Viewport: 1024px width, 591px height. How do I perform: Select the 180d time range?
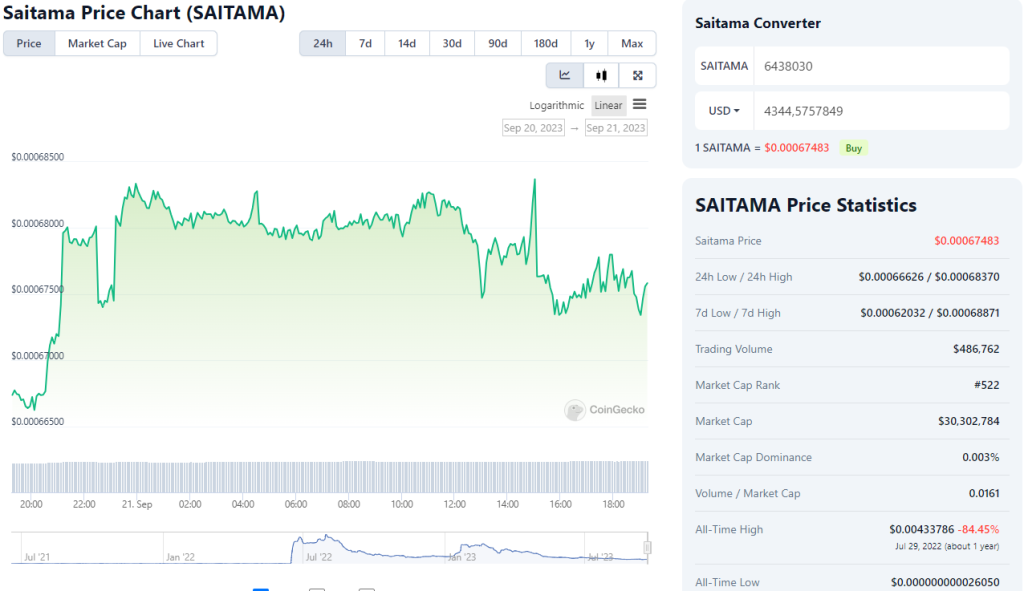545,43
